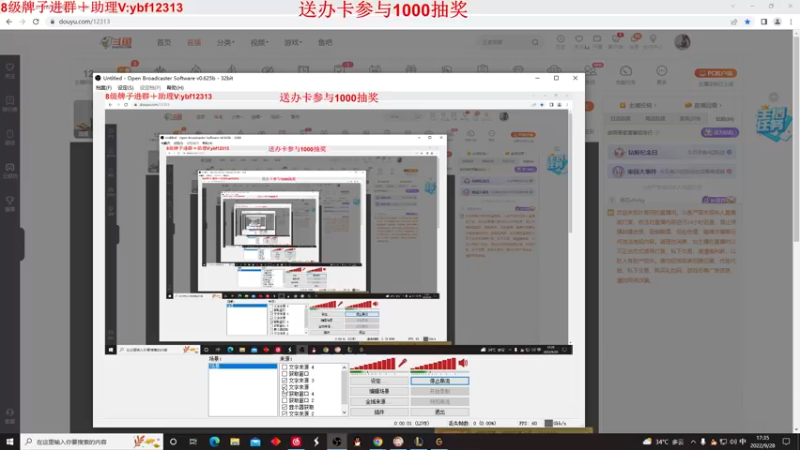Check the '文字来源 4' source checkbox
Screen dimensions: 800x450
(285, 367)
